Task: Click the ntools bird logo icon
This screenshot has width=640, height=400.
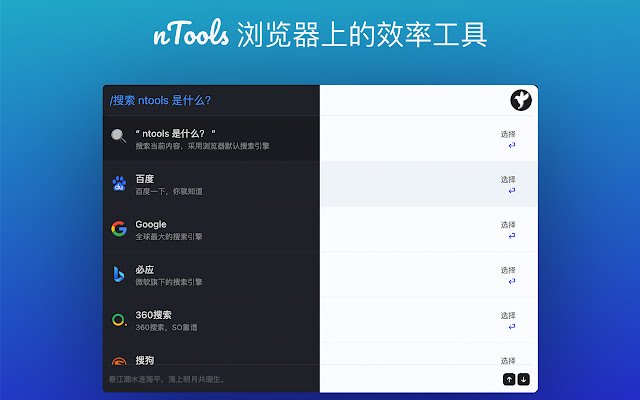Action: point(521,100)
